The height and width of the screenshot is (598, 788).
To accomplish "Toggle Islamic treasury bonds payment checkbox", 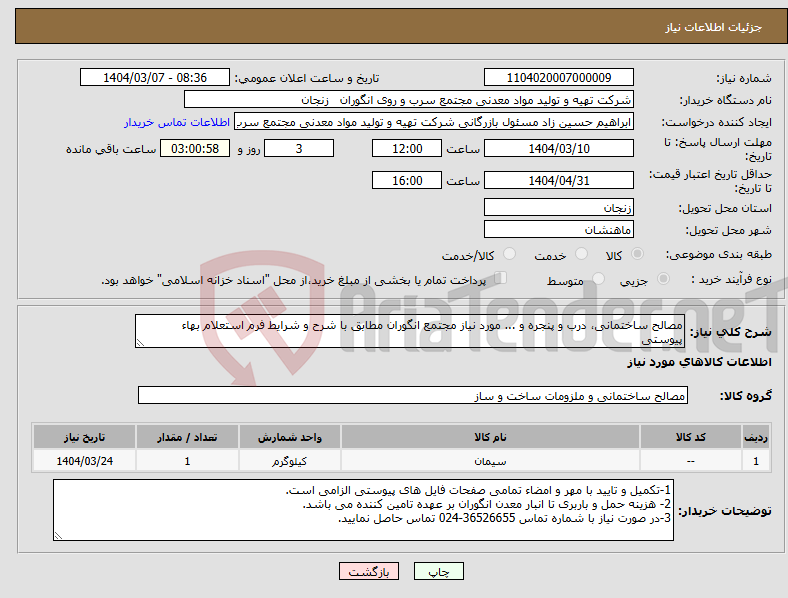I will (501, 278).
